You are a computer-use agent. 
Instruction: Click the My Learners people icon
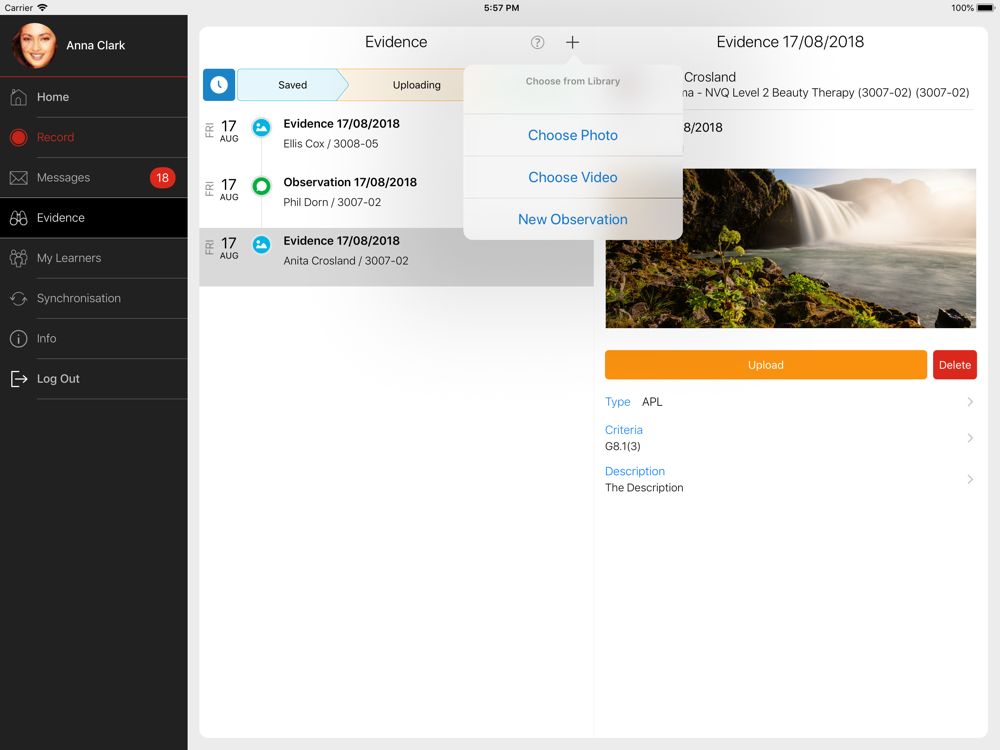point(18,258)
